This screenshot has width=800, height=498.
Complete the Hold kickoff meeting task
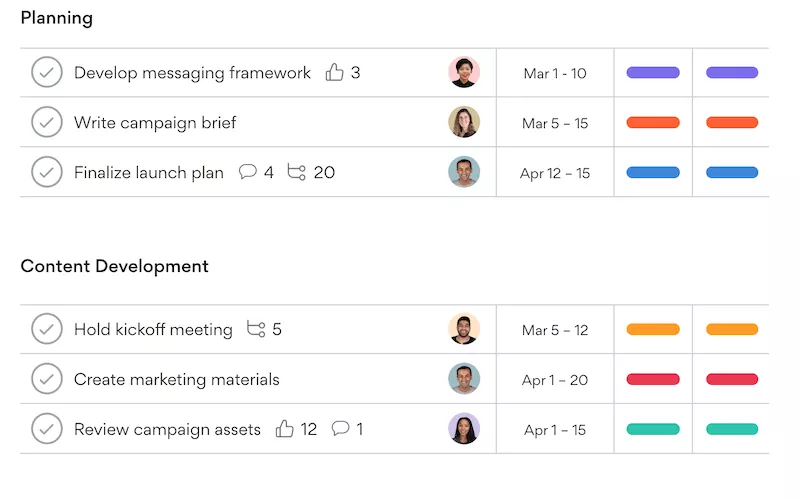pyautogui.click(x=46, y=329)
